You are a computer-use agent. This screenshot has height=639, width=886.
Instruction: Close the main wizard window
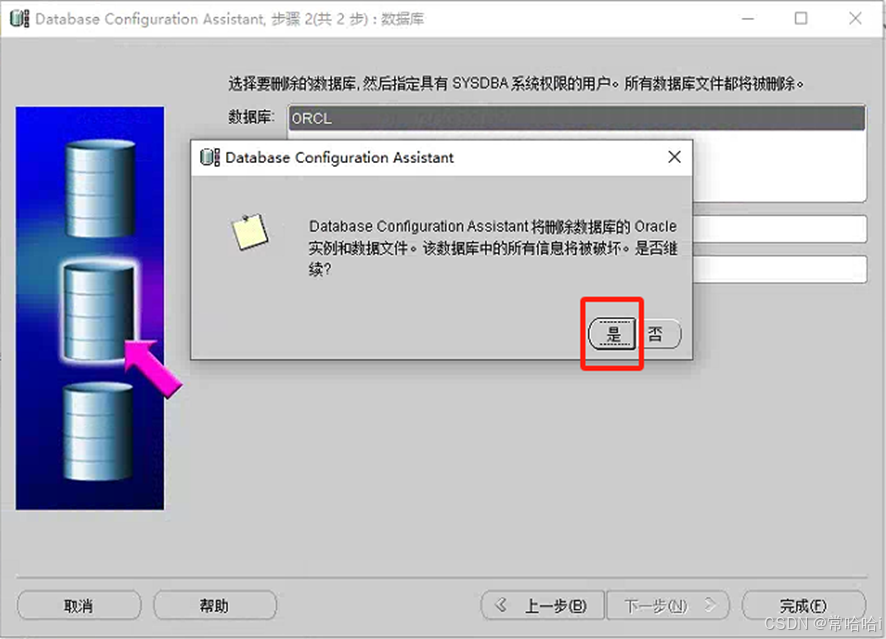pyautogui.click(x=855, y=19)
